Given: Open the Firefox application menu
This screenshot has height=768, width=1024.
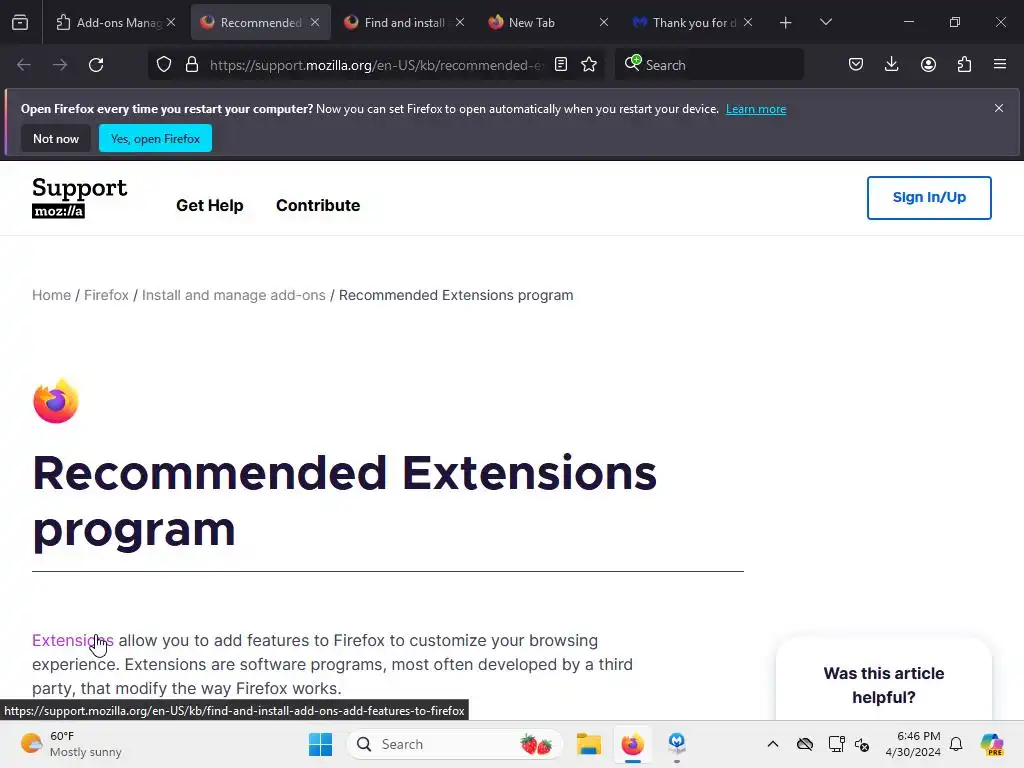Looking at the screenshot, I should pyautogui.click(x=1000, y=64).
